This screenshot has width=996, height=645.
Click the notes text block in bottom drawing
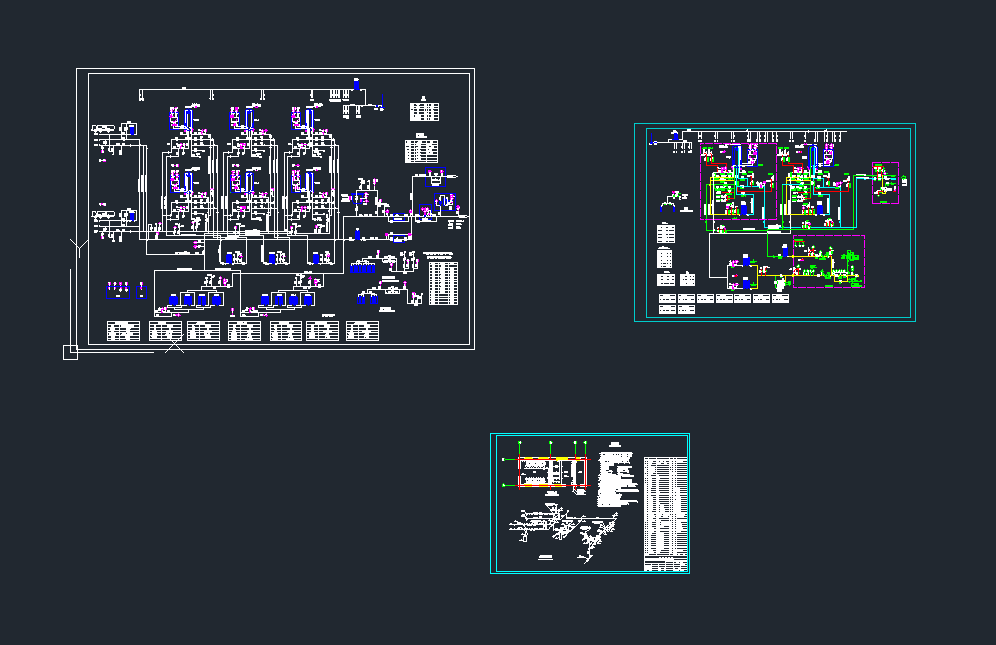[x=617, y=476]
